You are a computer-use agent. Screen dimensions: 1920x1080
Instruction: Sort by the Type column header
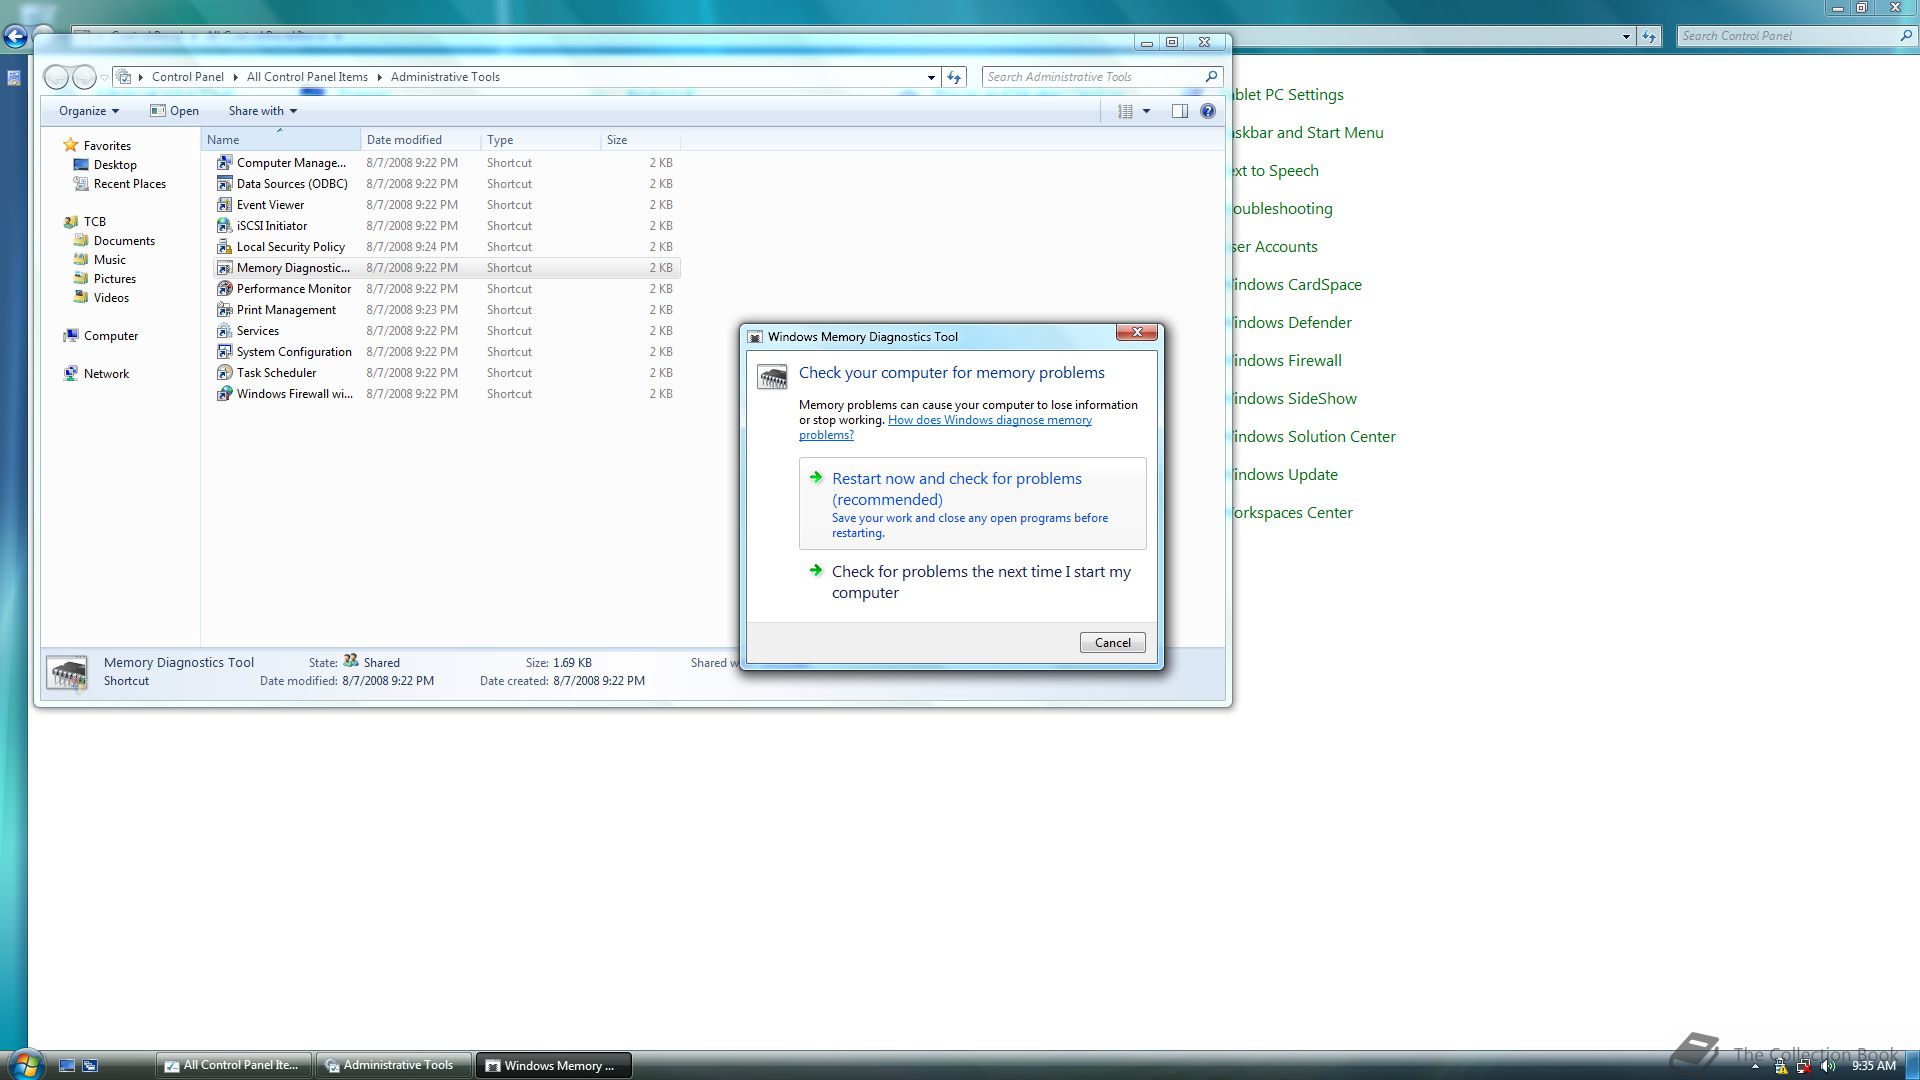(x=540, y=140)
